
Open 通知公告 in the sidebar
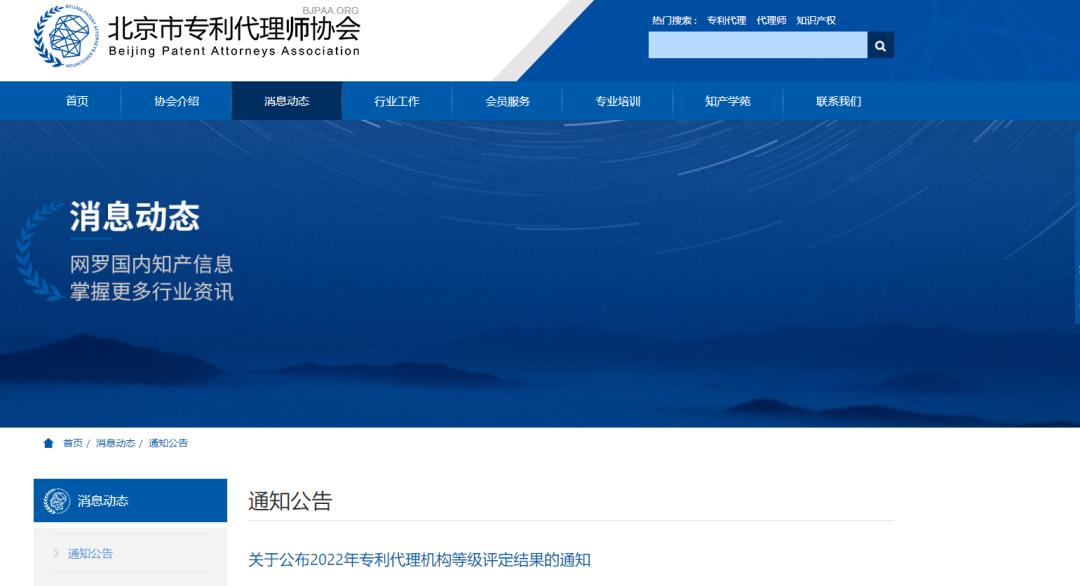(91, 553)
